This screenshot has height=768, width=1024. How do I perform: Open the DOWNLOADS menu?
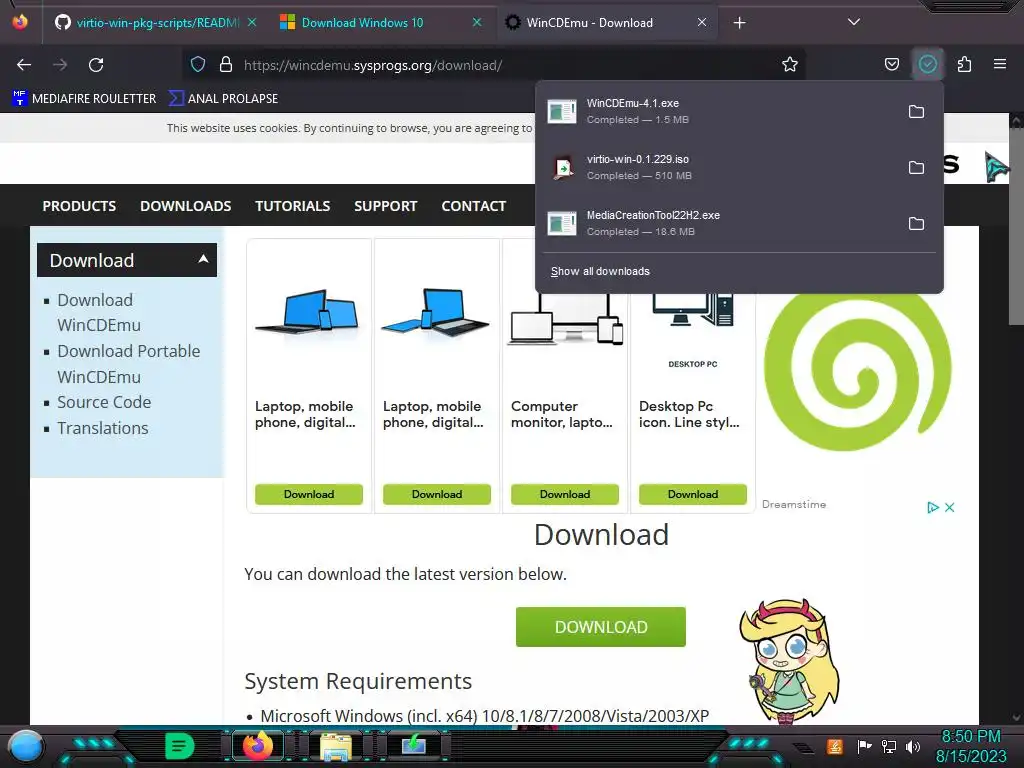185,206
